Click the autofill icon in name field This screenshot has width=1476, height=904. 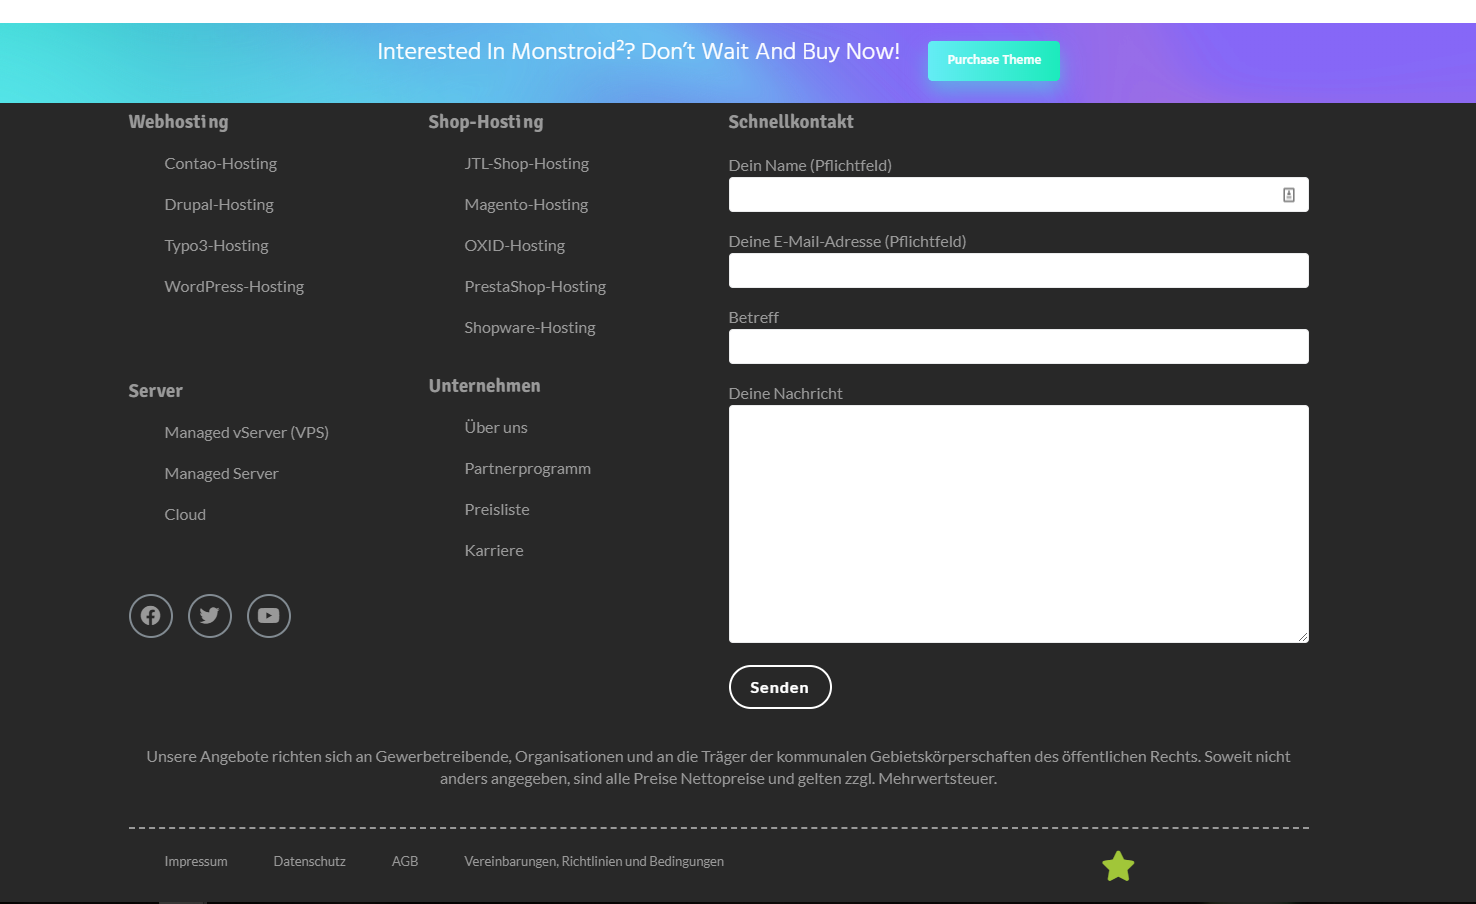tap(1289, 195)
